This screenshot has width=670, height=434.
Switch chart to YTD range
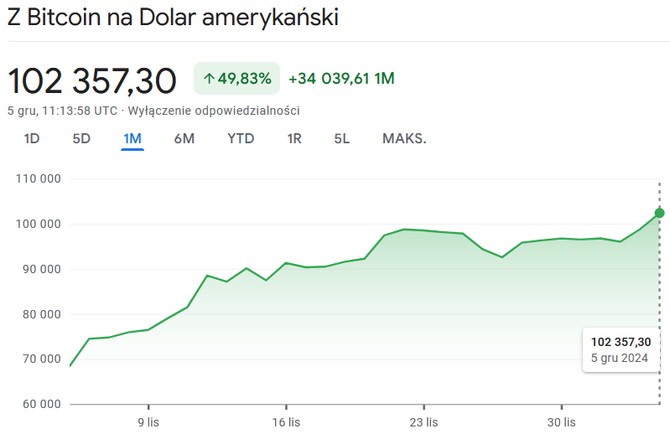coord(241,139)
